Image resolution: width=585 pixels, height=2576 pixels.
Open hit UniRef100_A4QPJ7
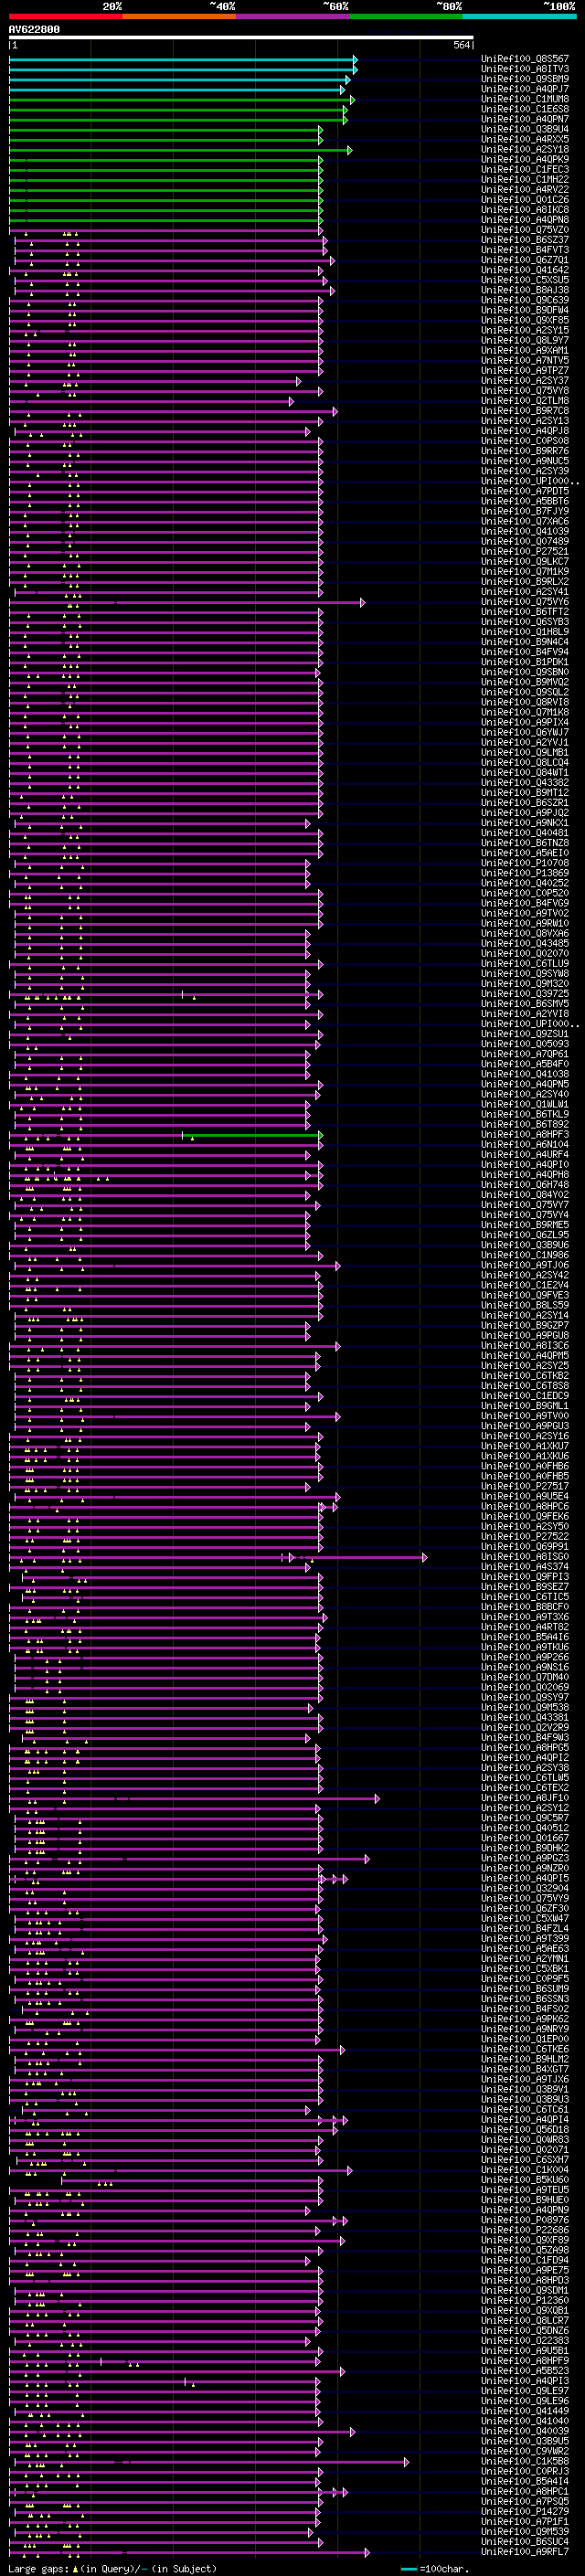click(525, 89)
